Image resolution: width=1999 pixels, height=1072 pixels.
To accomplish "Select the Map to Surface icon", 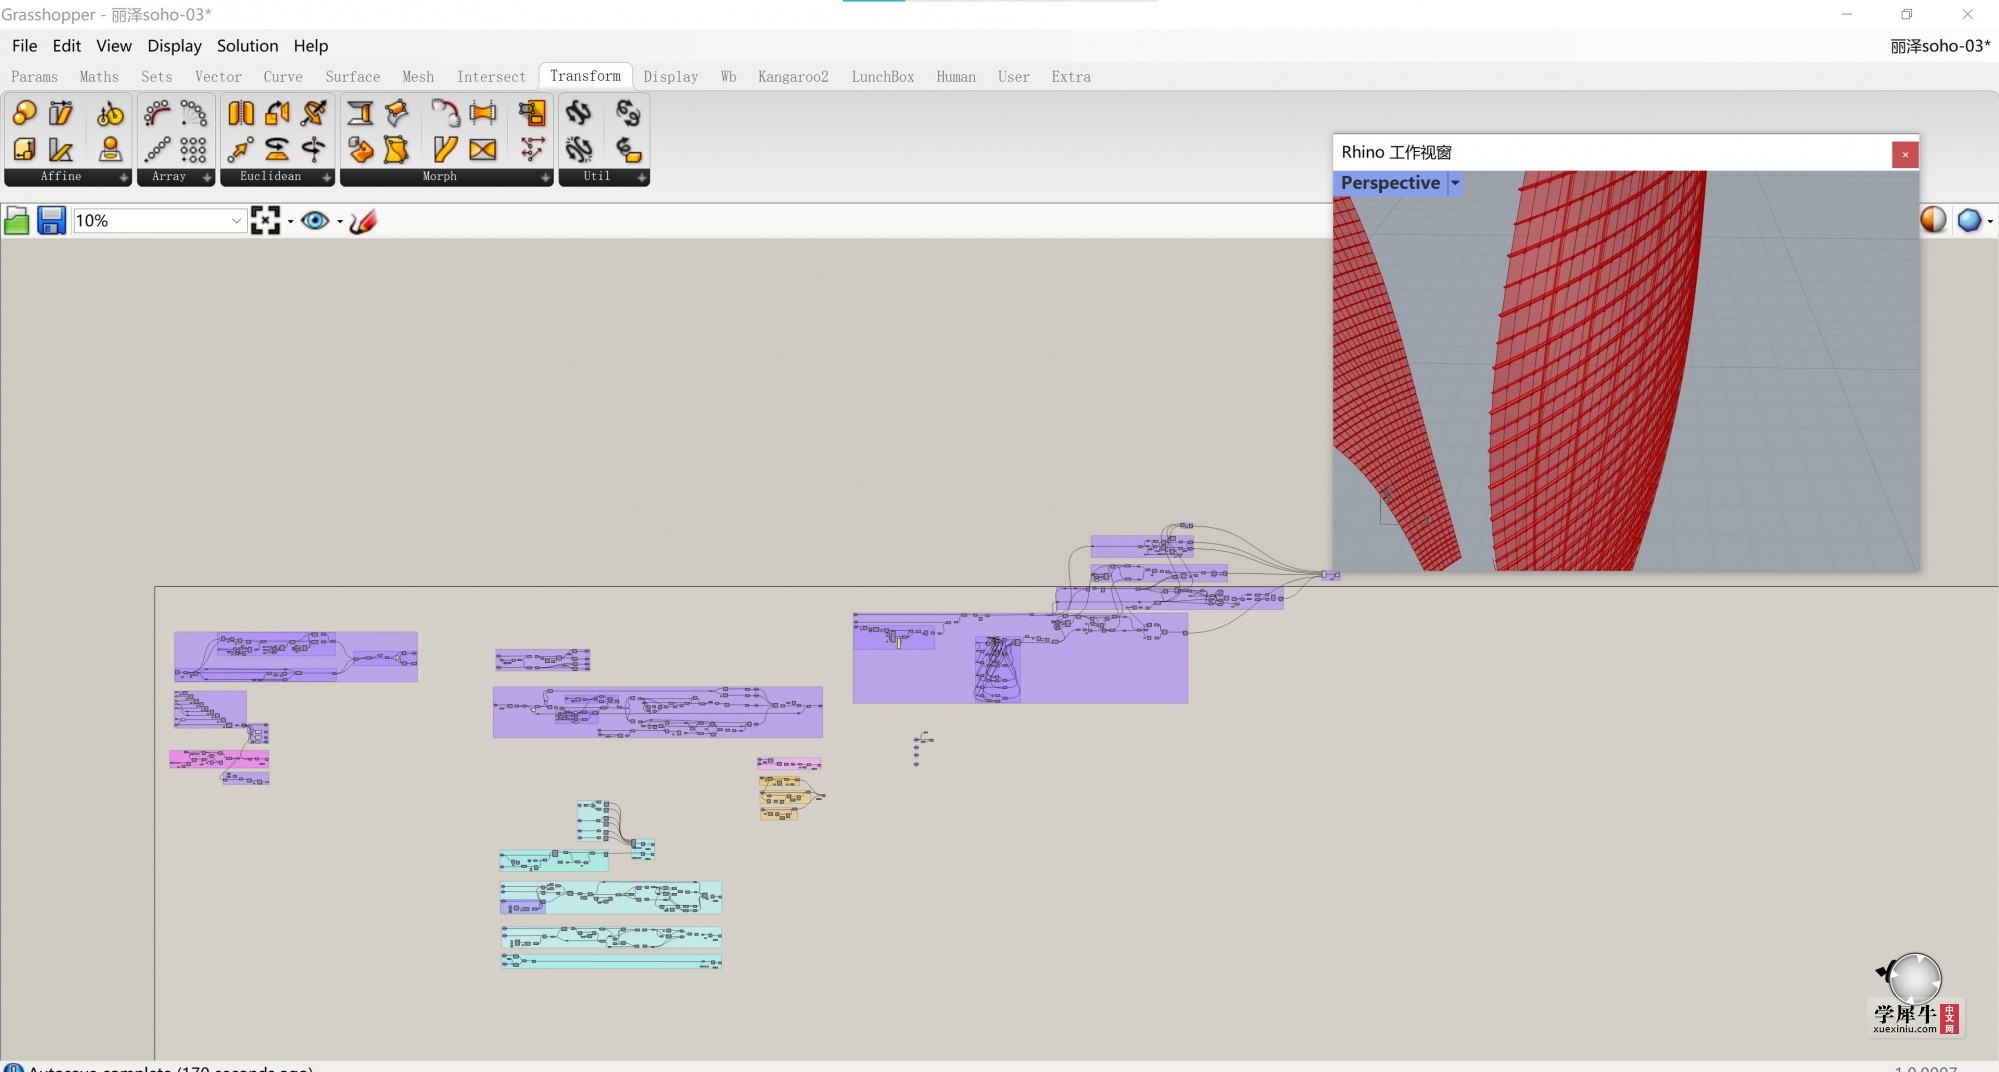I will point(531,113).
